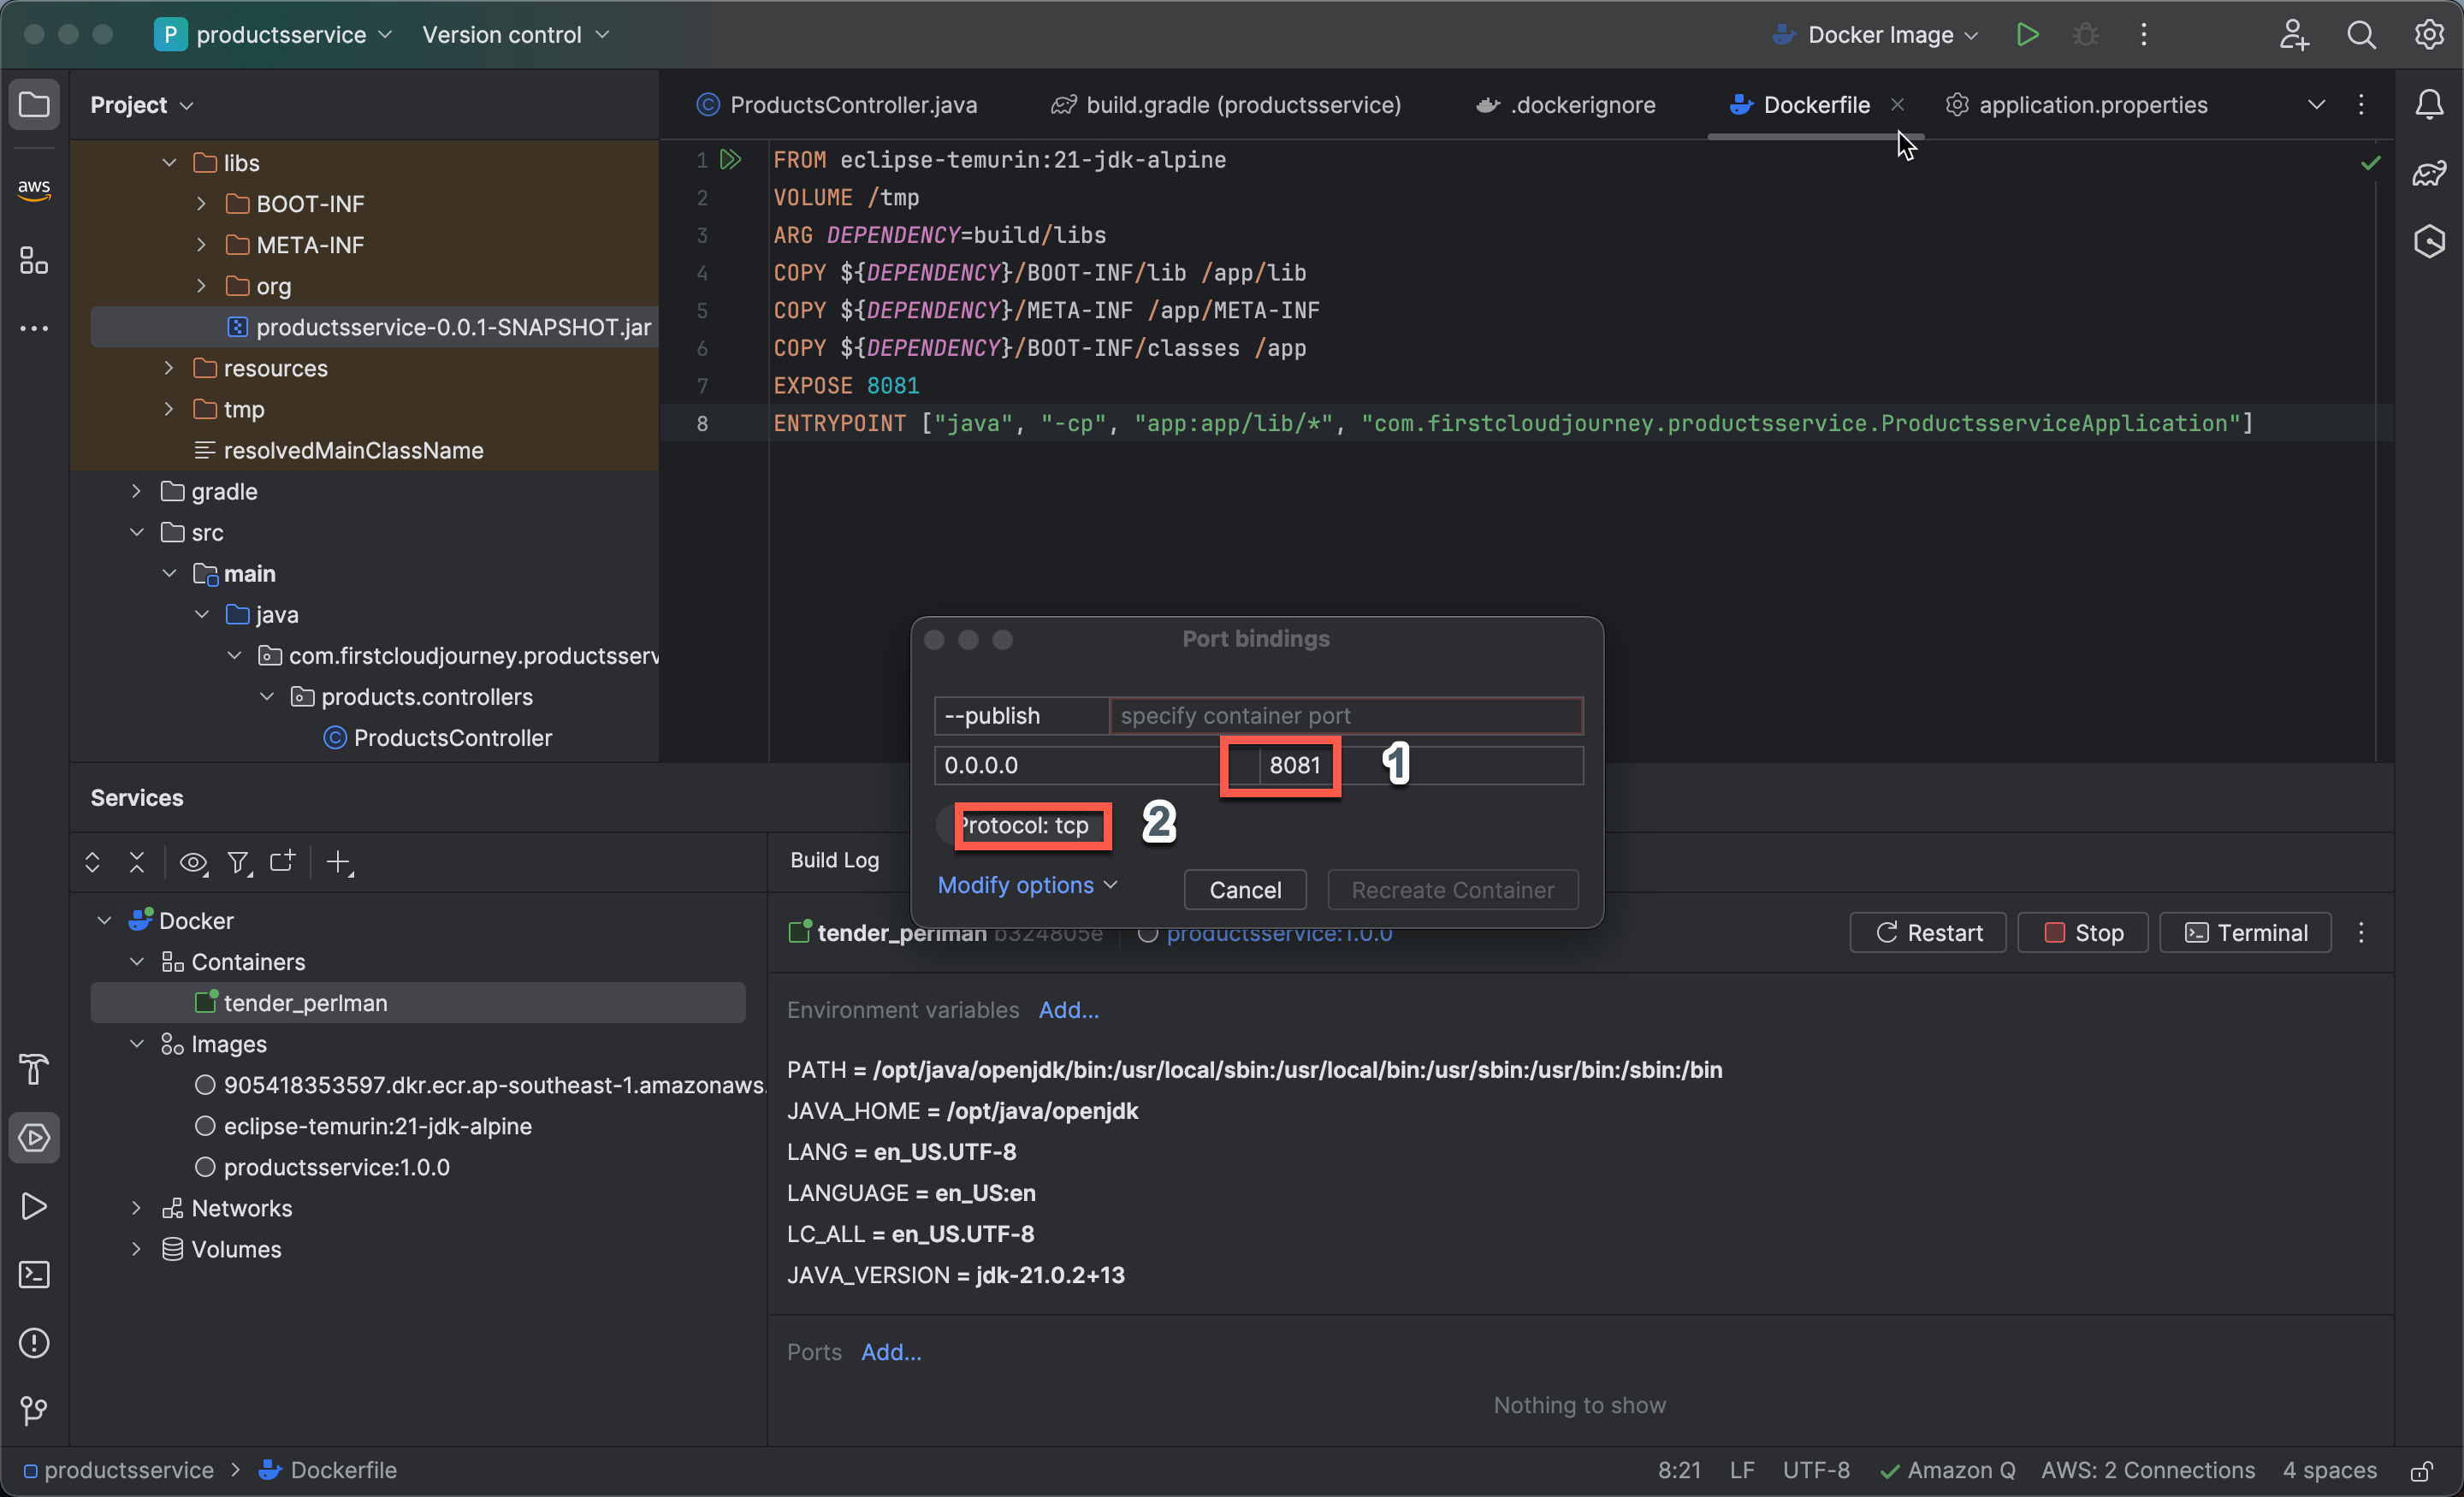
Task: Select eclipse-temurin:21-jdk-alpine image
Action: 377,1126
